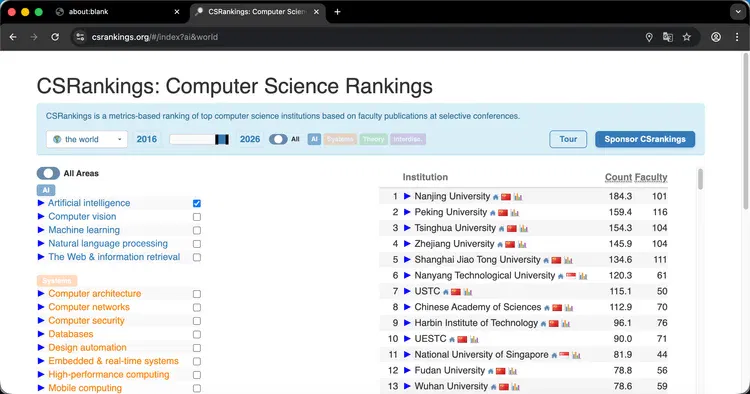750x394 pixels.
Task: Close the about:blank tab
Action: [177, 12]
